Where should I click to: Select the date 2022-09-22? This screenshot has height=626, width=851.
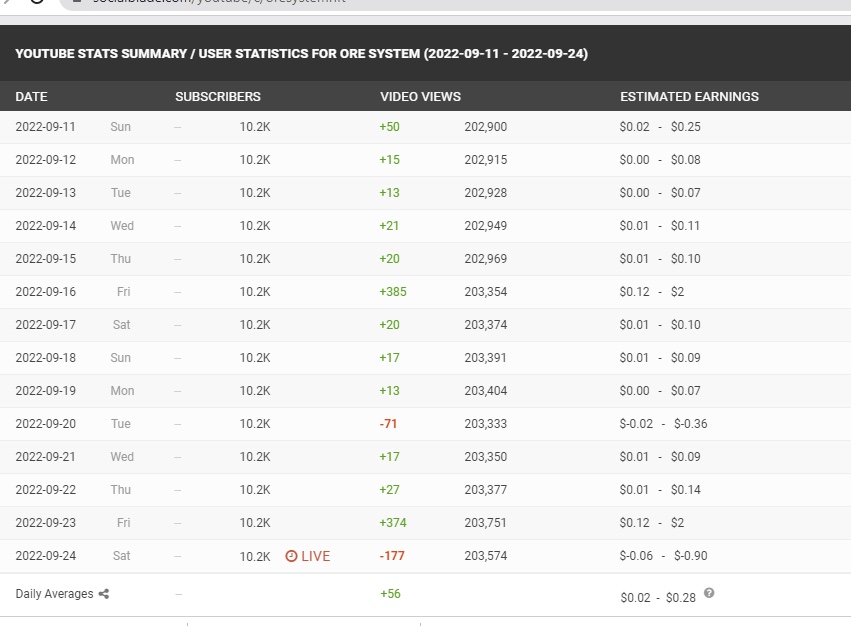pos(46,490)
